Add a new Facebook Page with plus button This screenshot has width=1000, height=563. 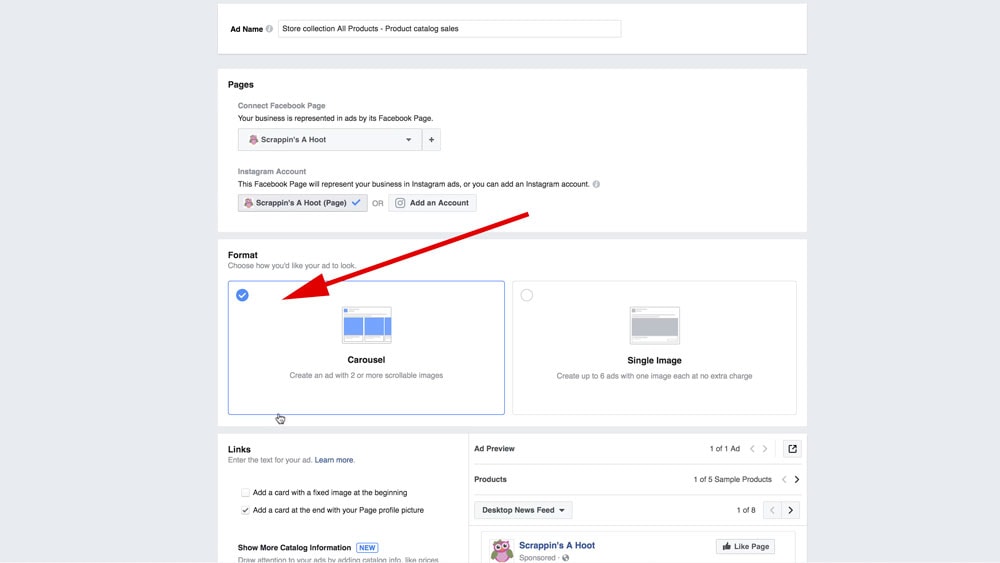click(431, 140)
